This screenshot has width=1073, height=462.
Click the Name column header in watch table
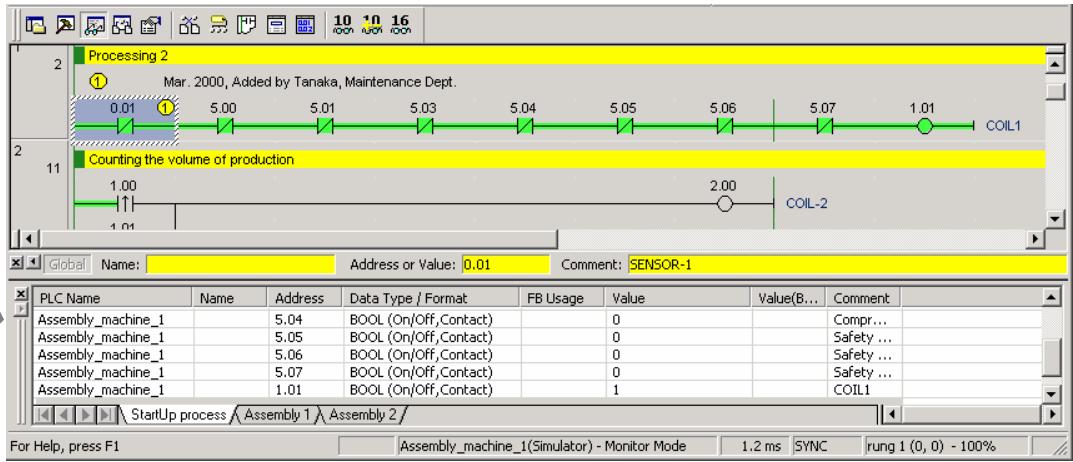point(229,298)
